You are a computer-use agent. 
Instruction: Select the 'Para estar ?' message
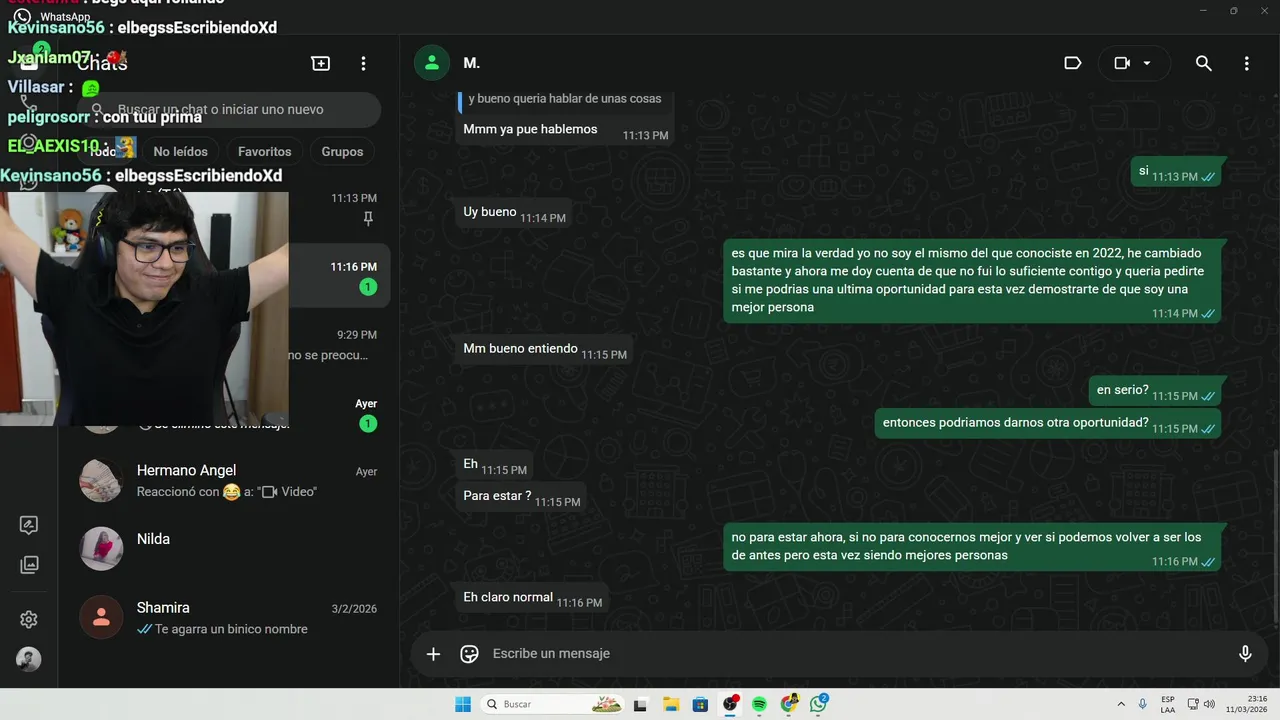[x=520, y=497]
